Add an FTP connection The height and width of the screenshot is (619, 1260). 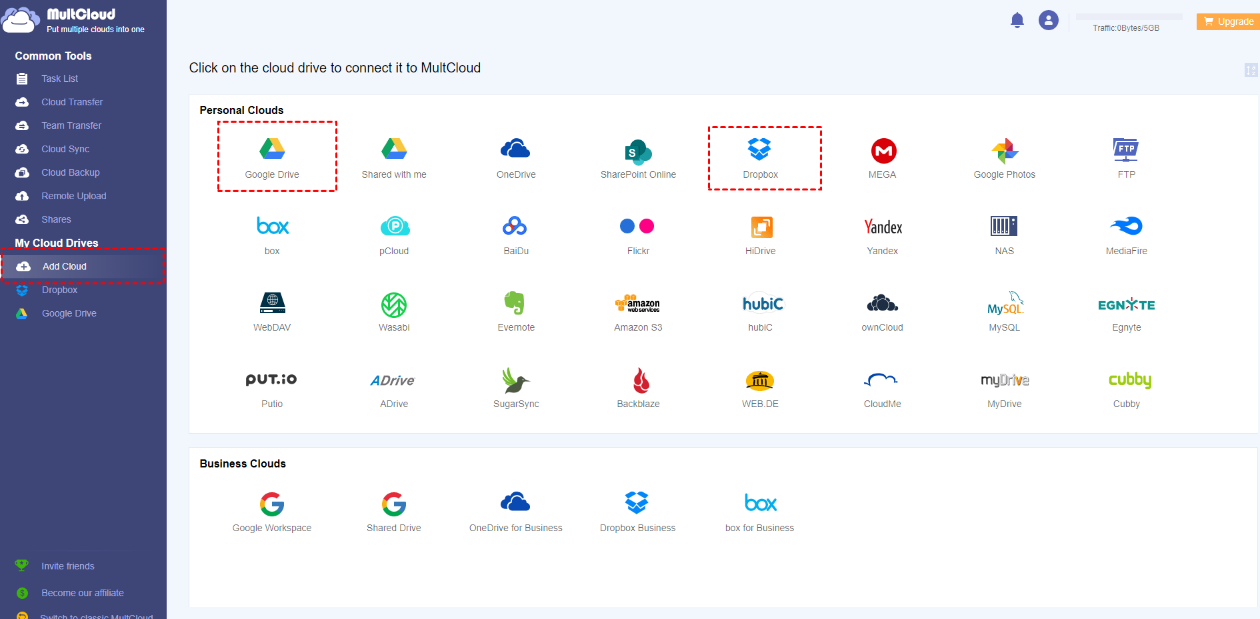[x=1126, y=158]
